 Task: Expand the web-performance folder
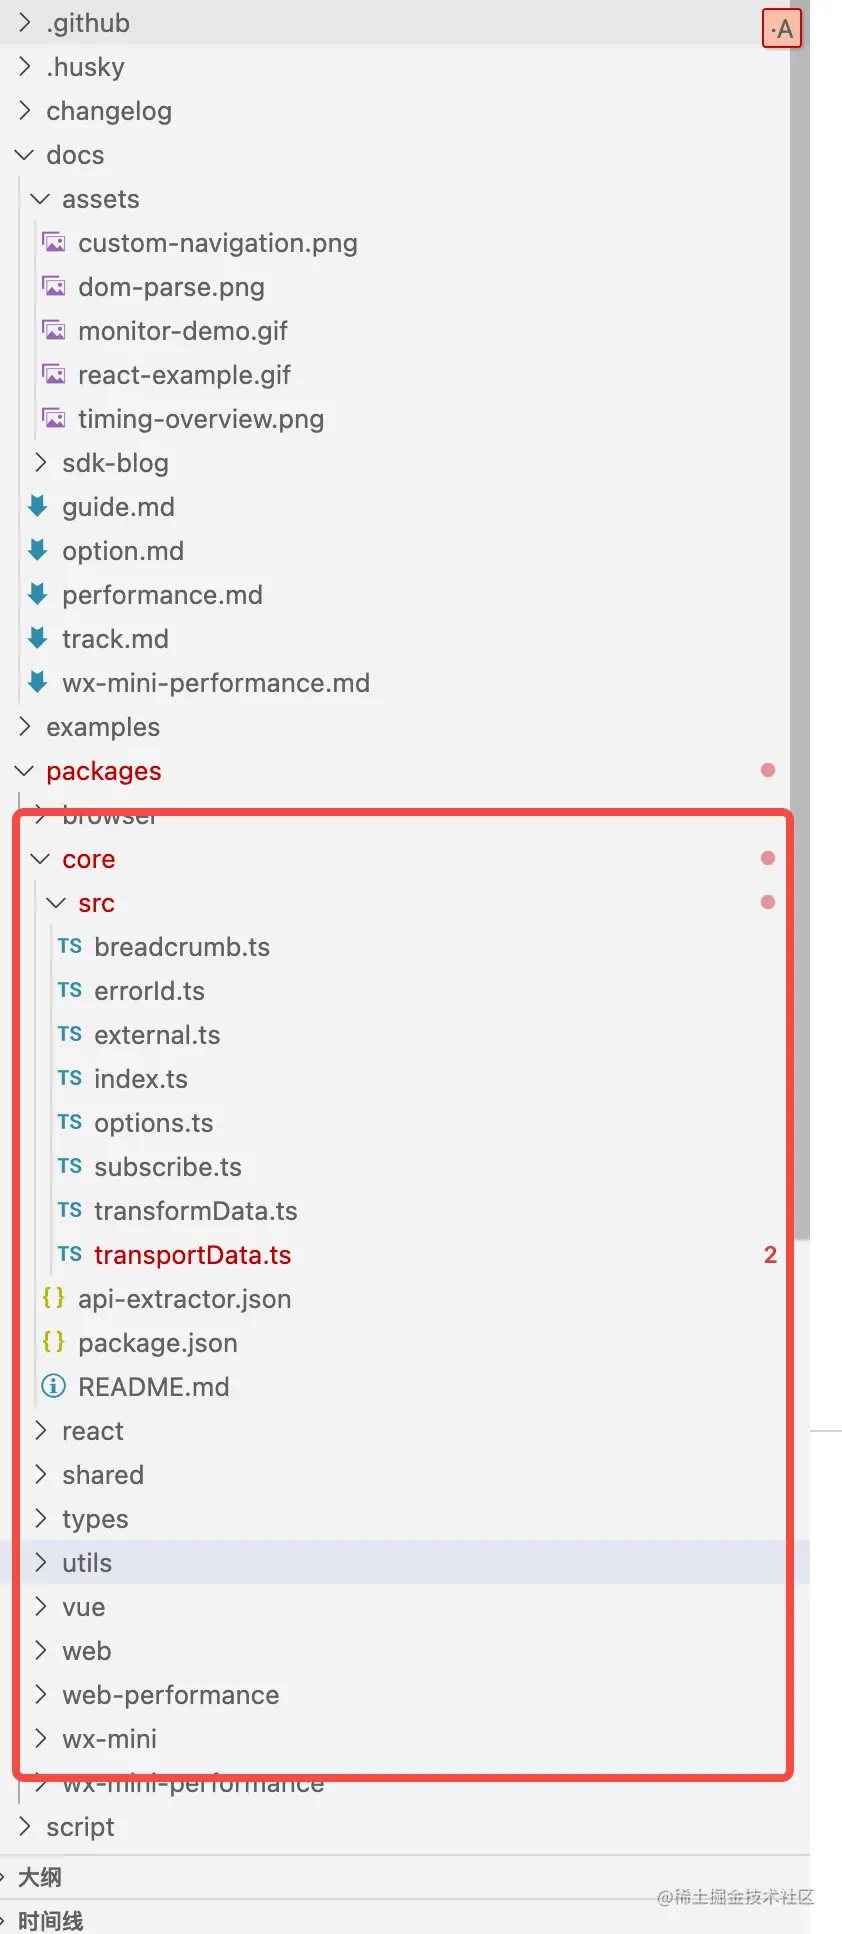41,1694
